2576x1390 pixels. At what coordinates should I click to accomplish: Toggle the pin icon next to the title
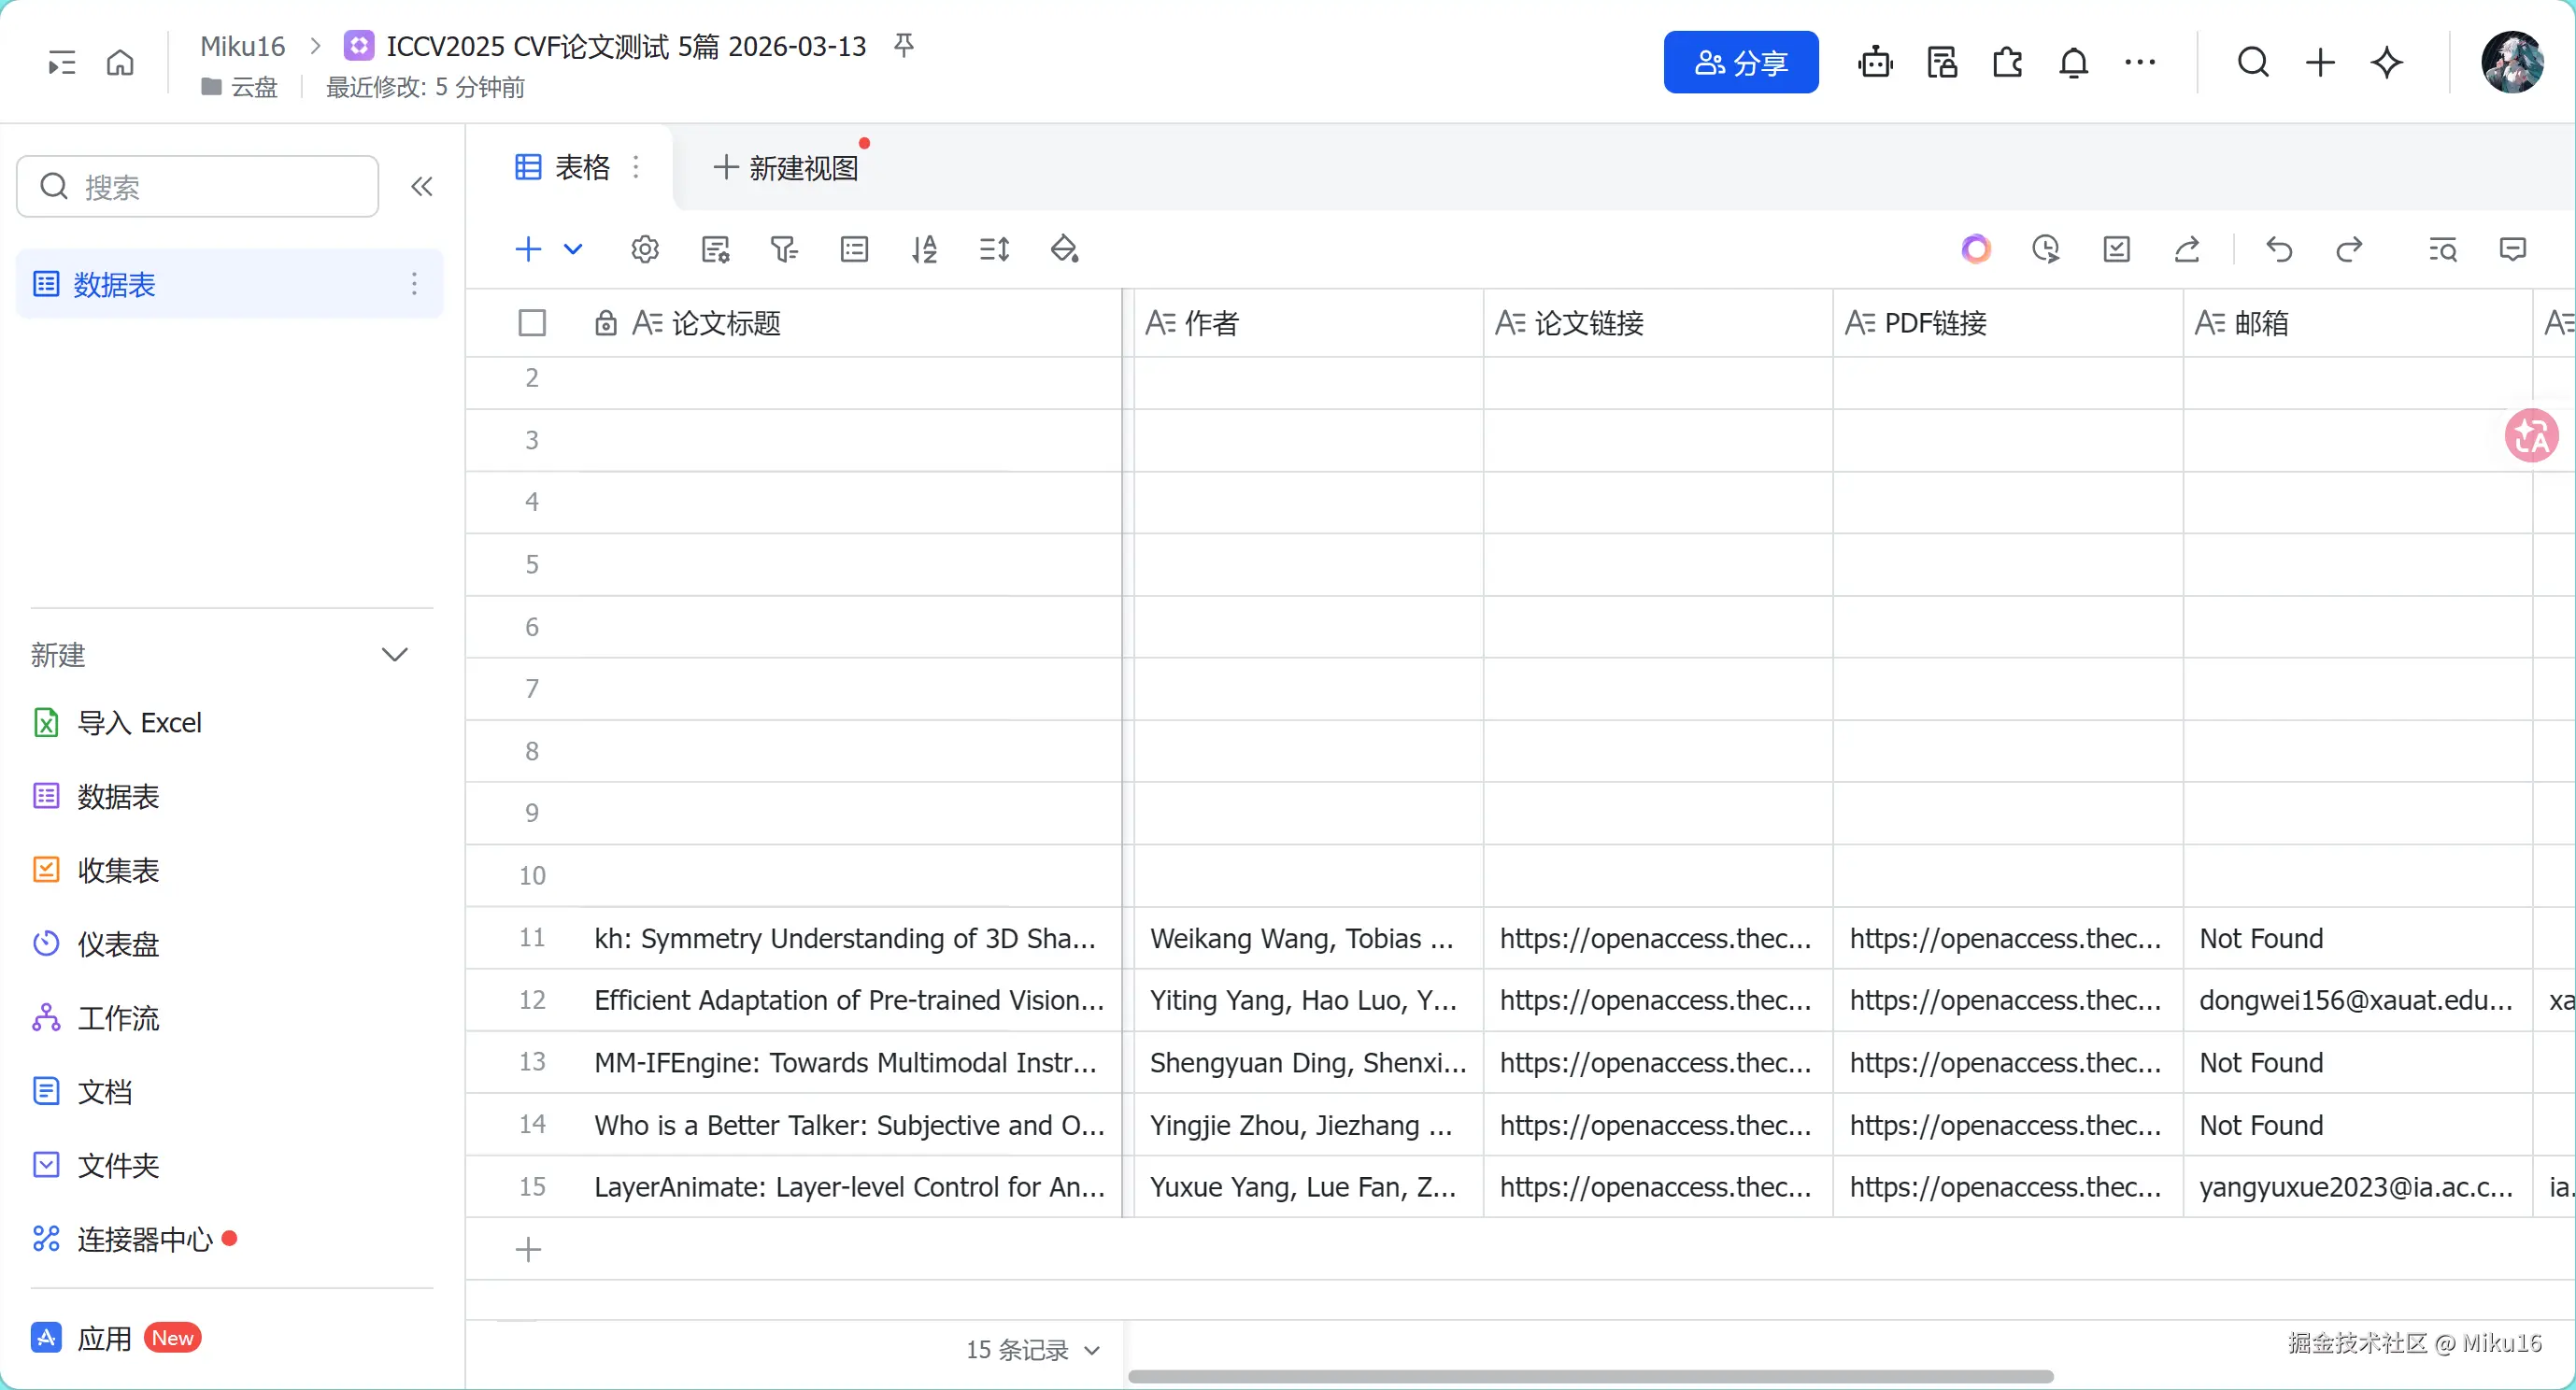point(903,45)
